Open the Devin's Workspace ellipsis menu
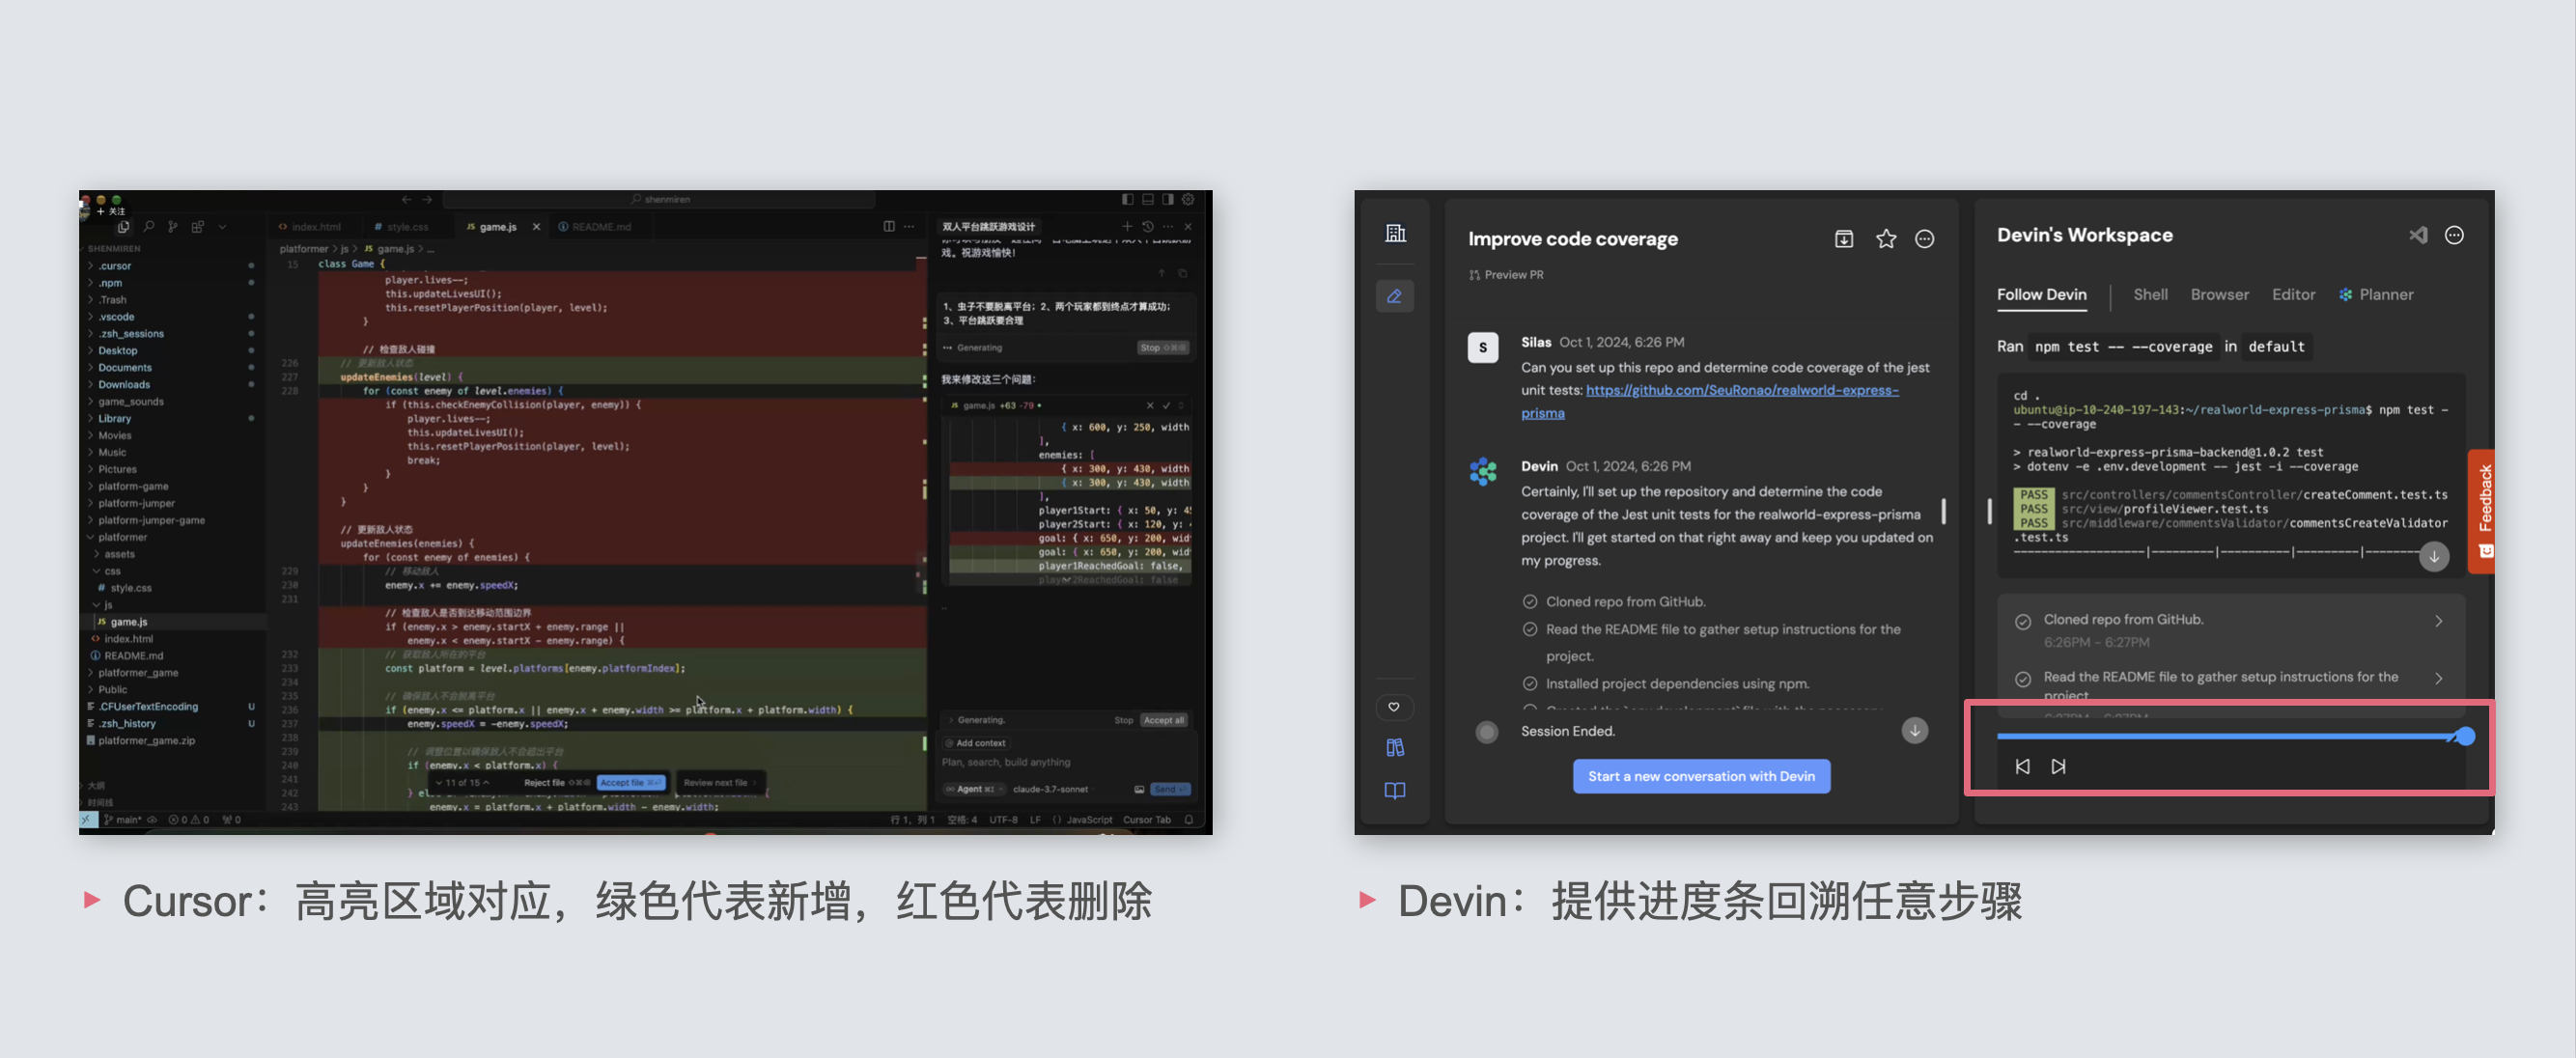Viewport: 2576px width, 1058px height. click(x=2454, y=235)
